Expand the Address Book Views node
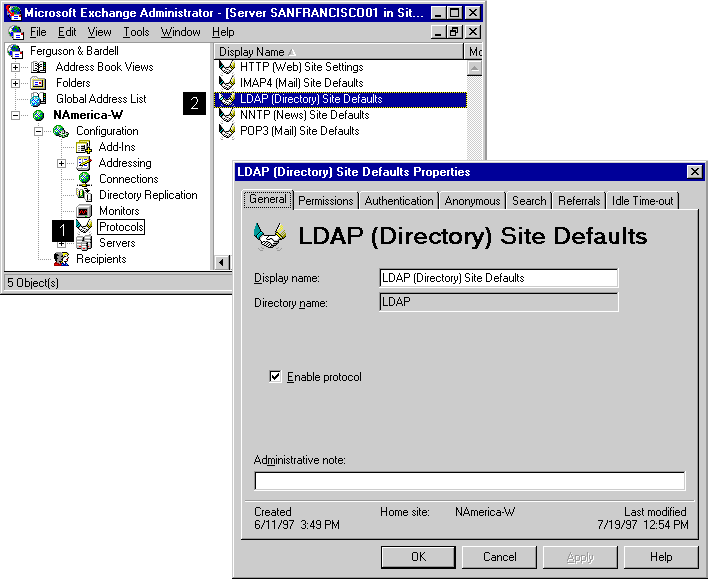The width and height of the screenshot is (708, 579). point(15,68)
